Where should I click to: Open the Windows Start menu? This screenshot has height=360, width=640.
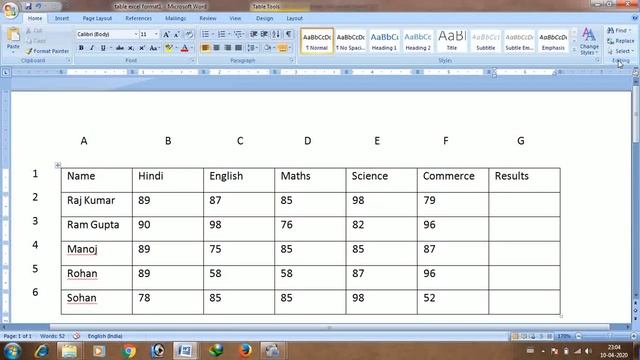coord(12,351)
